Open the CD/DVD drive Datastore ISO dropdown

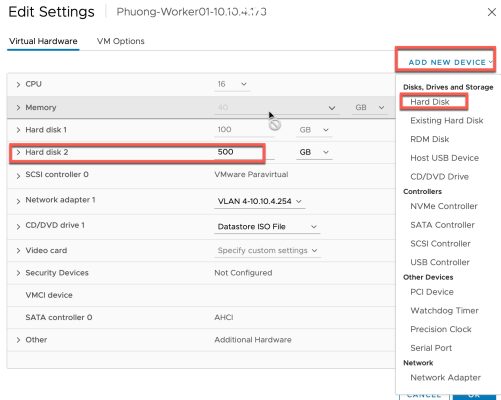click(267, 227)
